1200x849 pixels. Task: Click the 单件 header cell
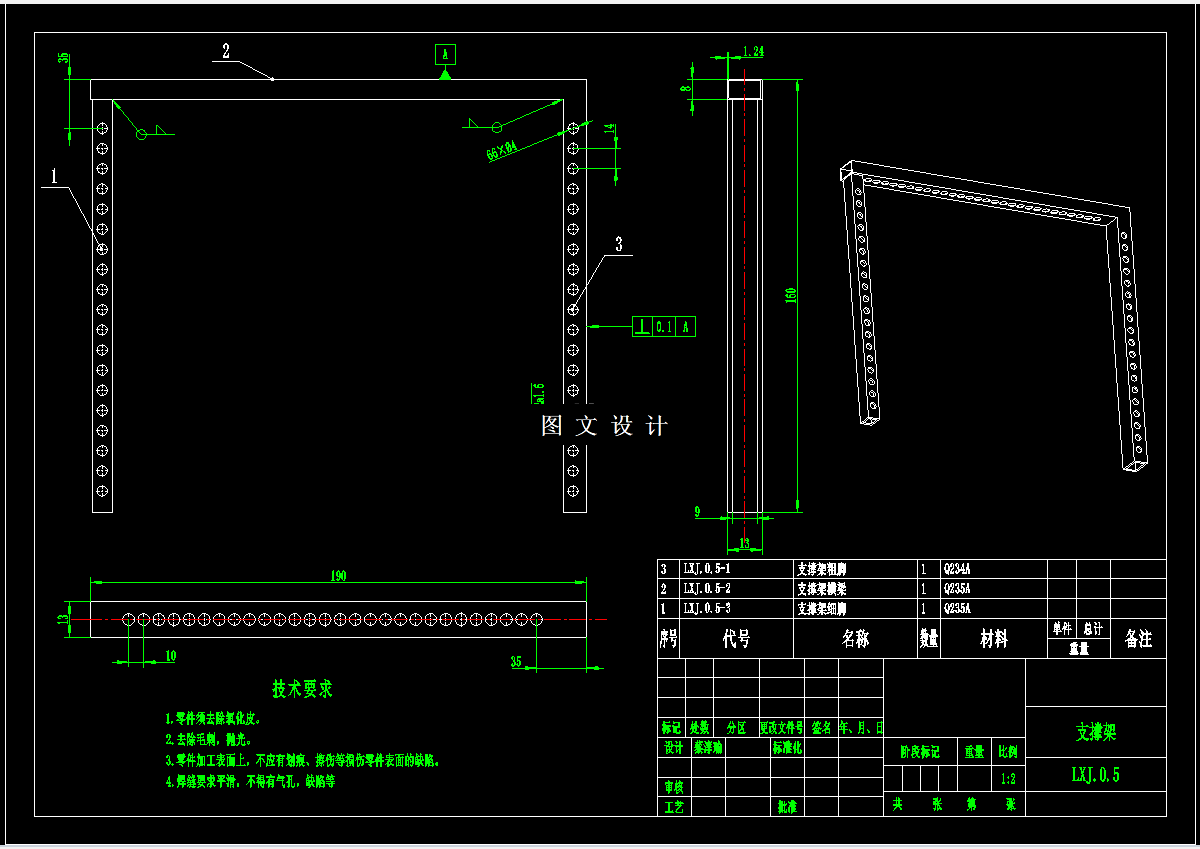tap(1062, 628)
